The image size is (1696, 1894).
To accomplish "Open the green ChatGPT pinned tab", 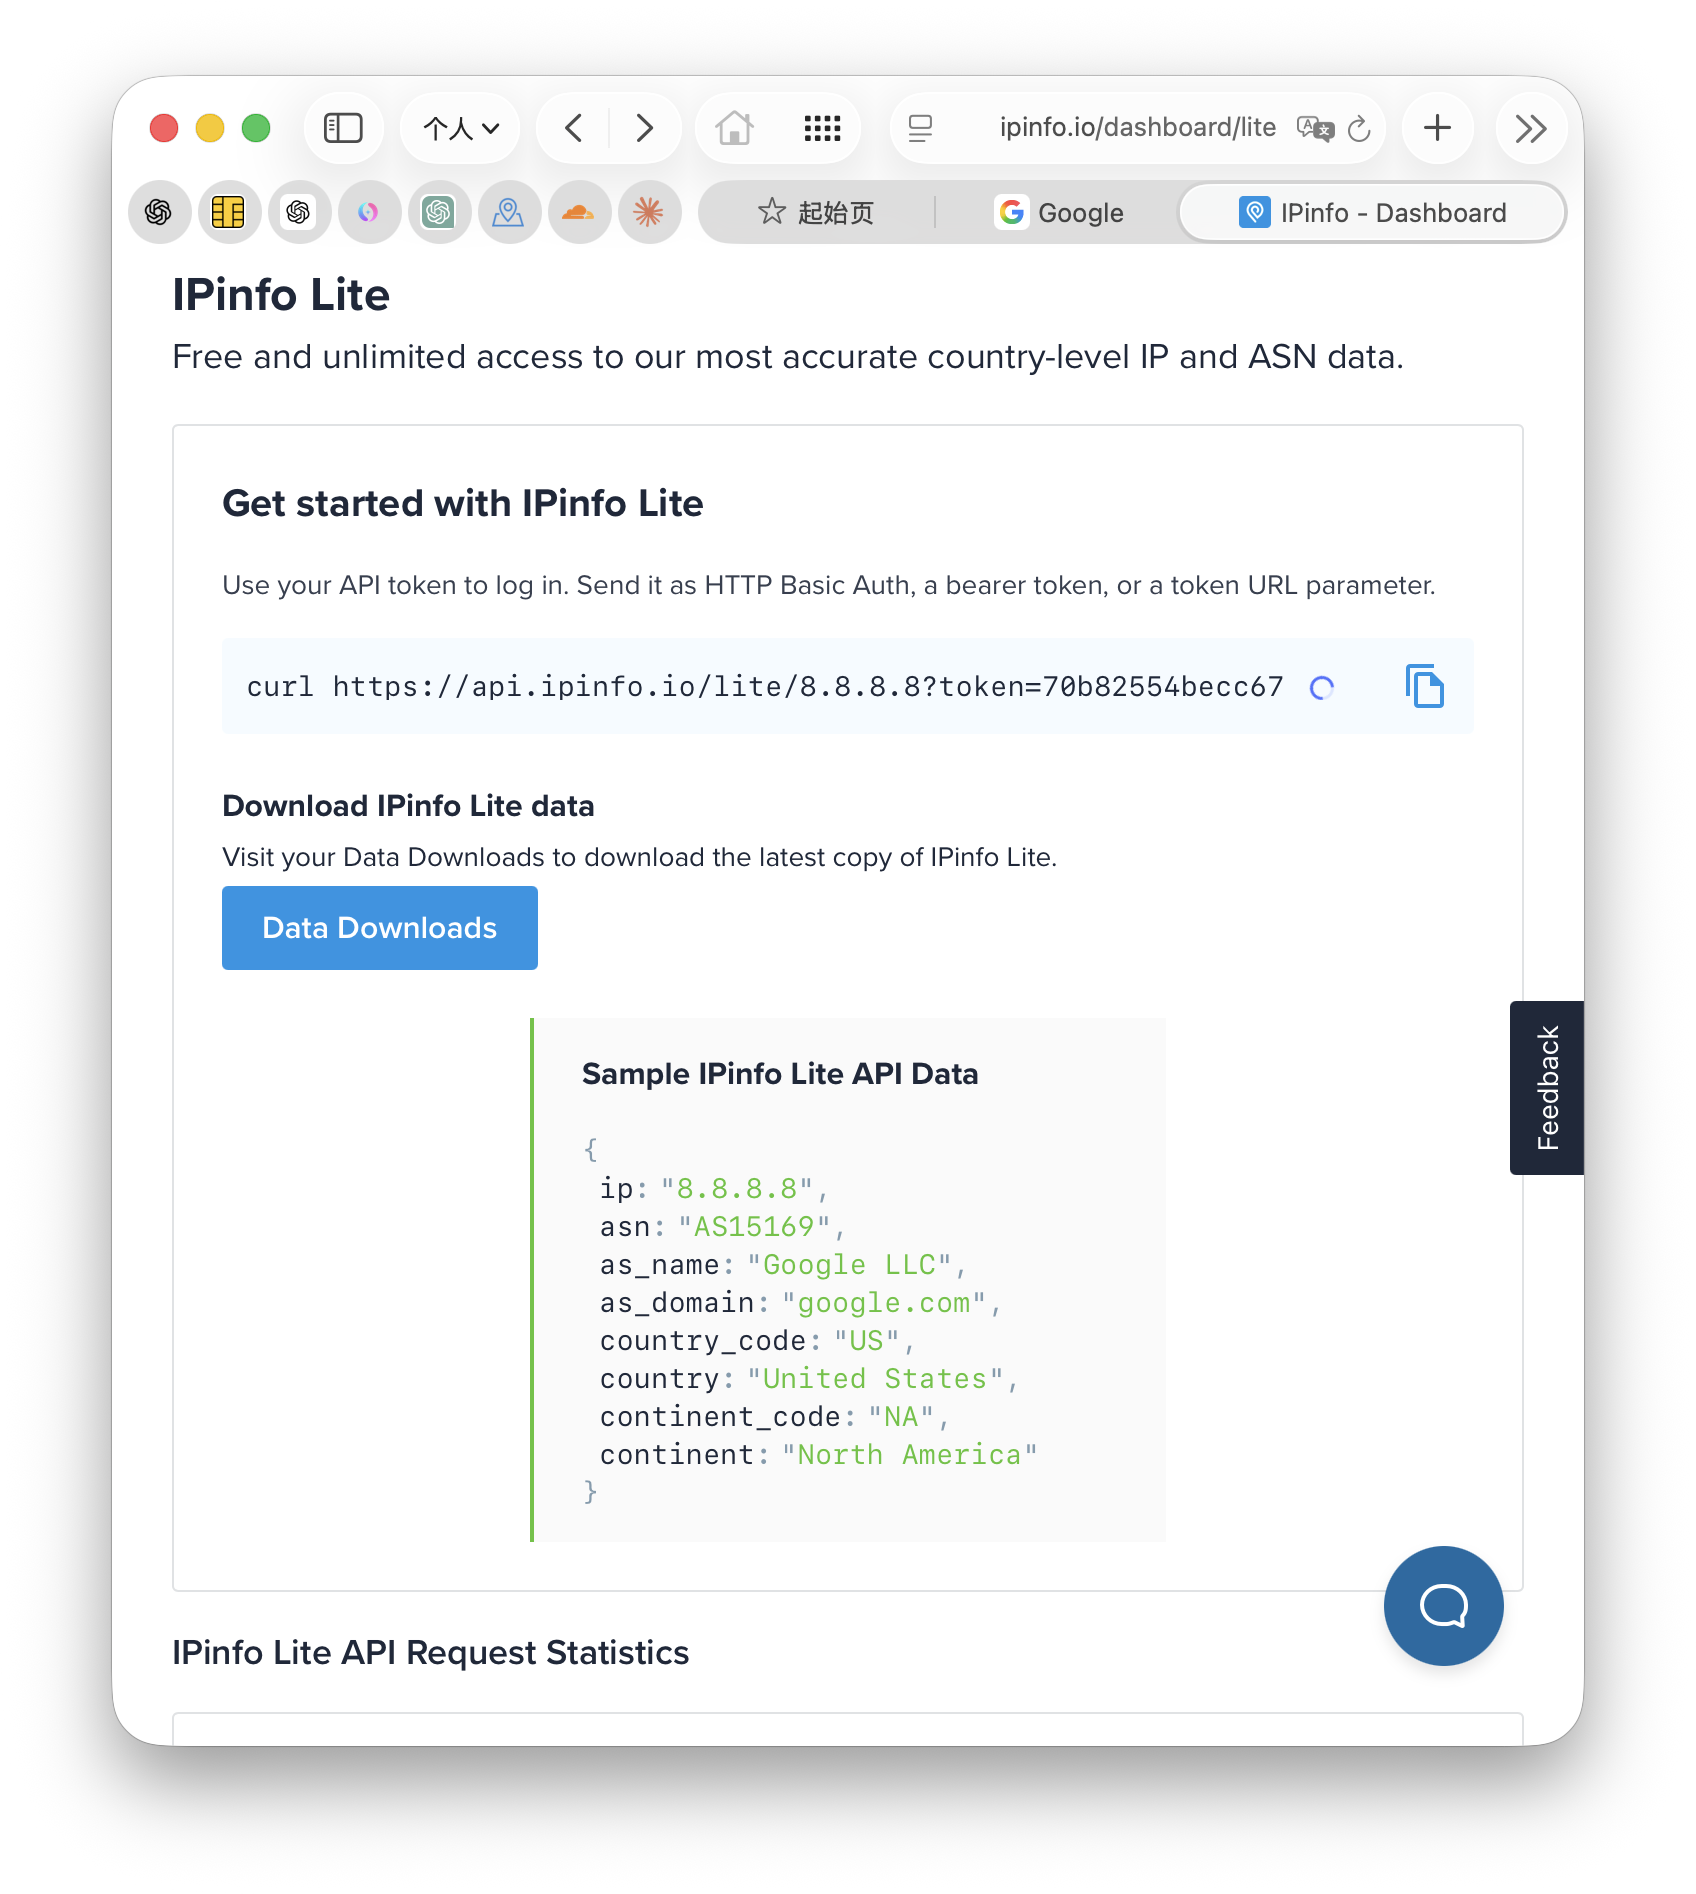I will click(x=439, y=212).
